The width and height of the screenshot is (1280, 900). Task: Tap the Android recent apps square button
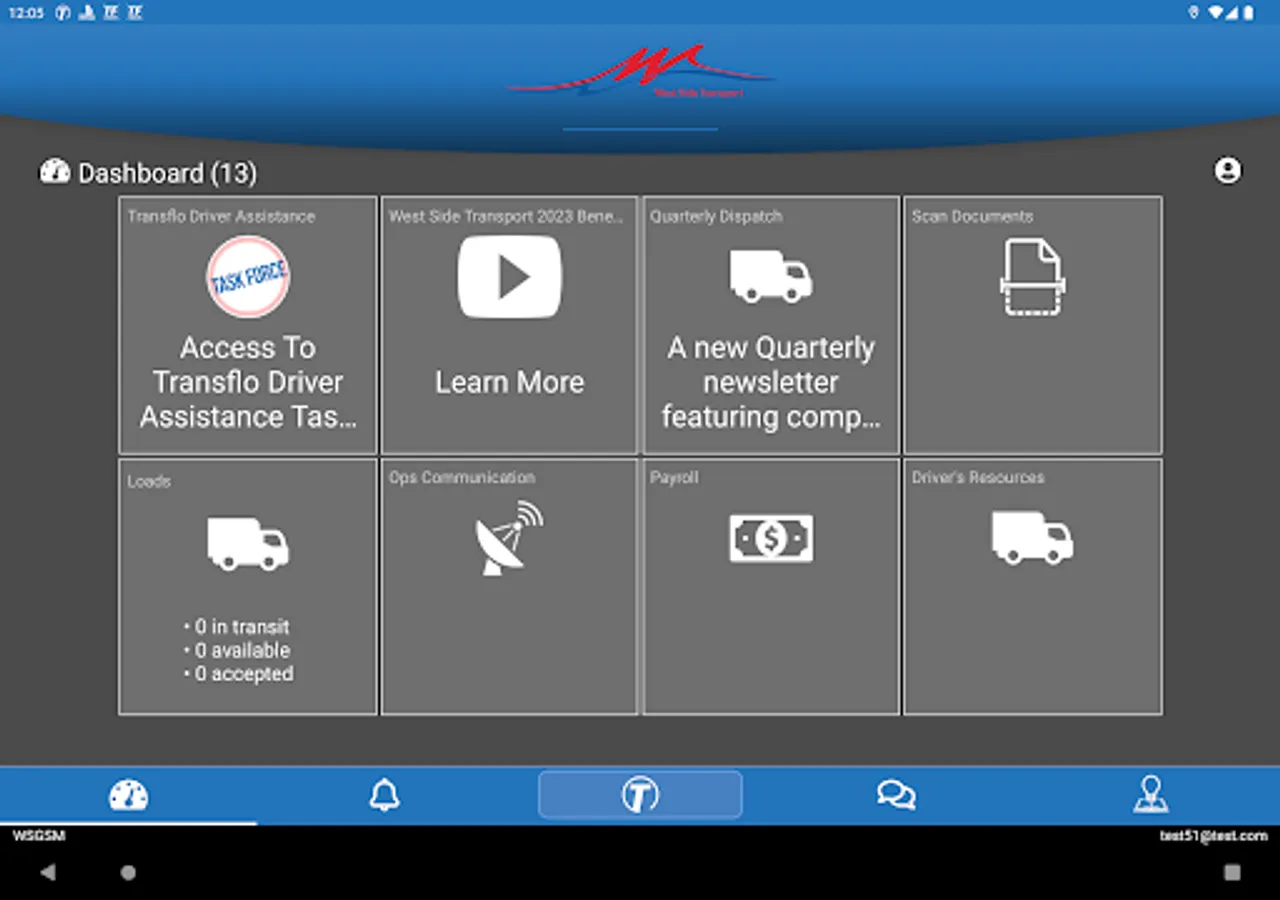pos(1232,872)
